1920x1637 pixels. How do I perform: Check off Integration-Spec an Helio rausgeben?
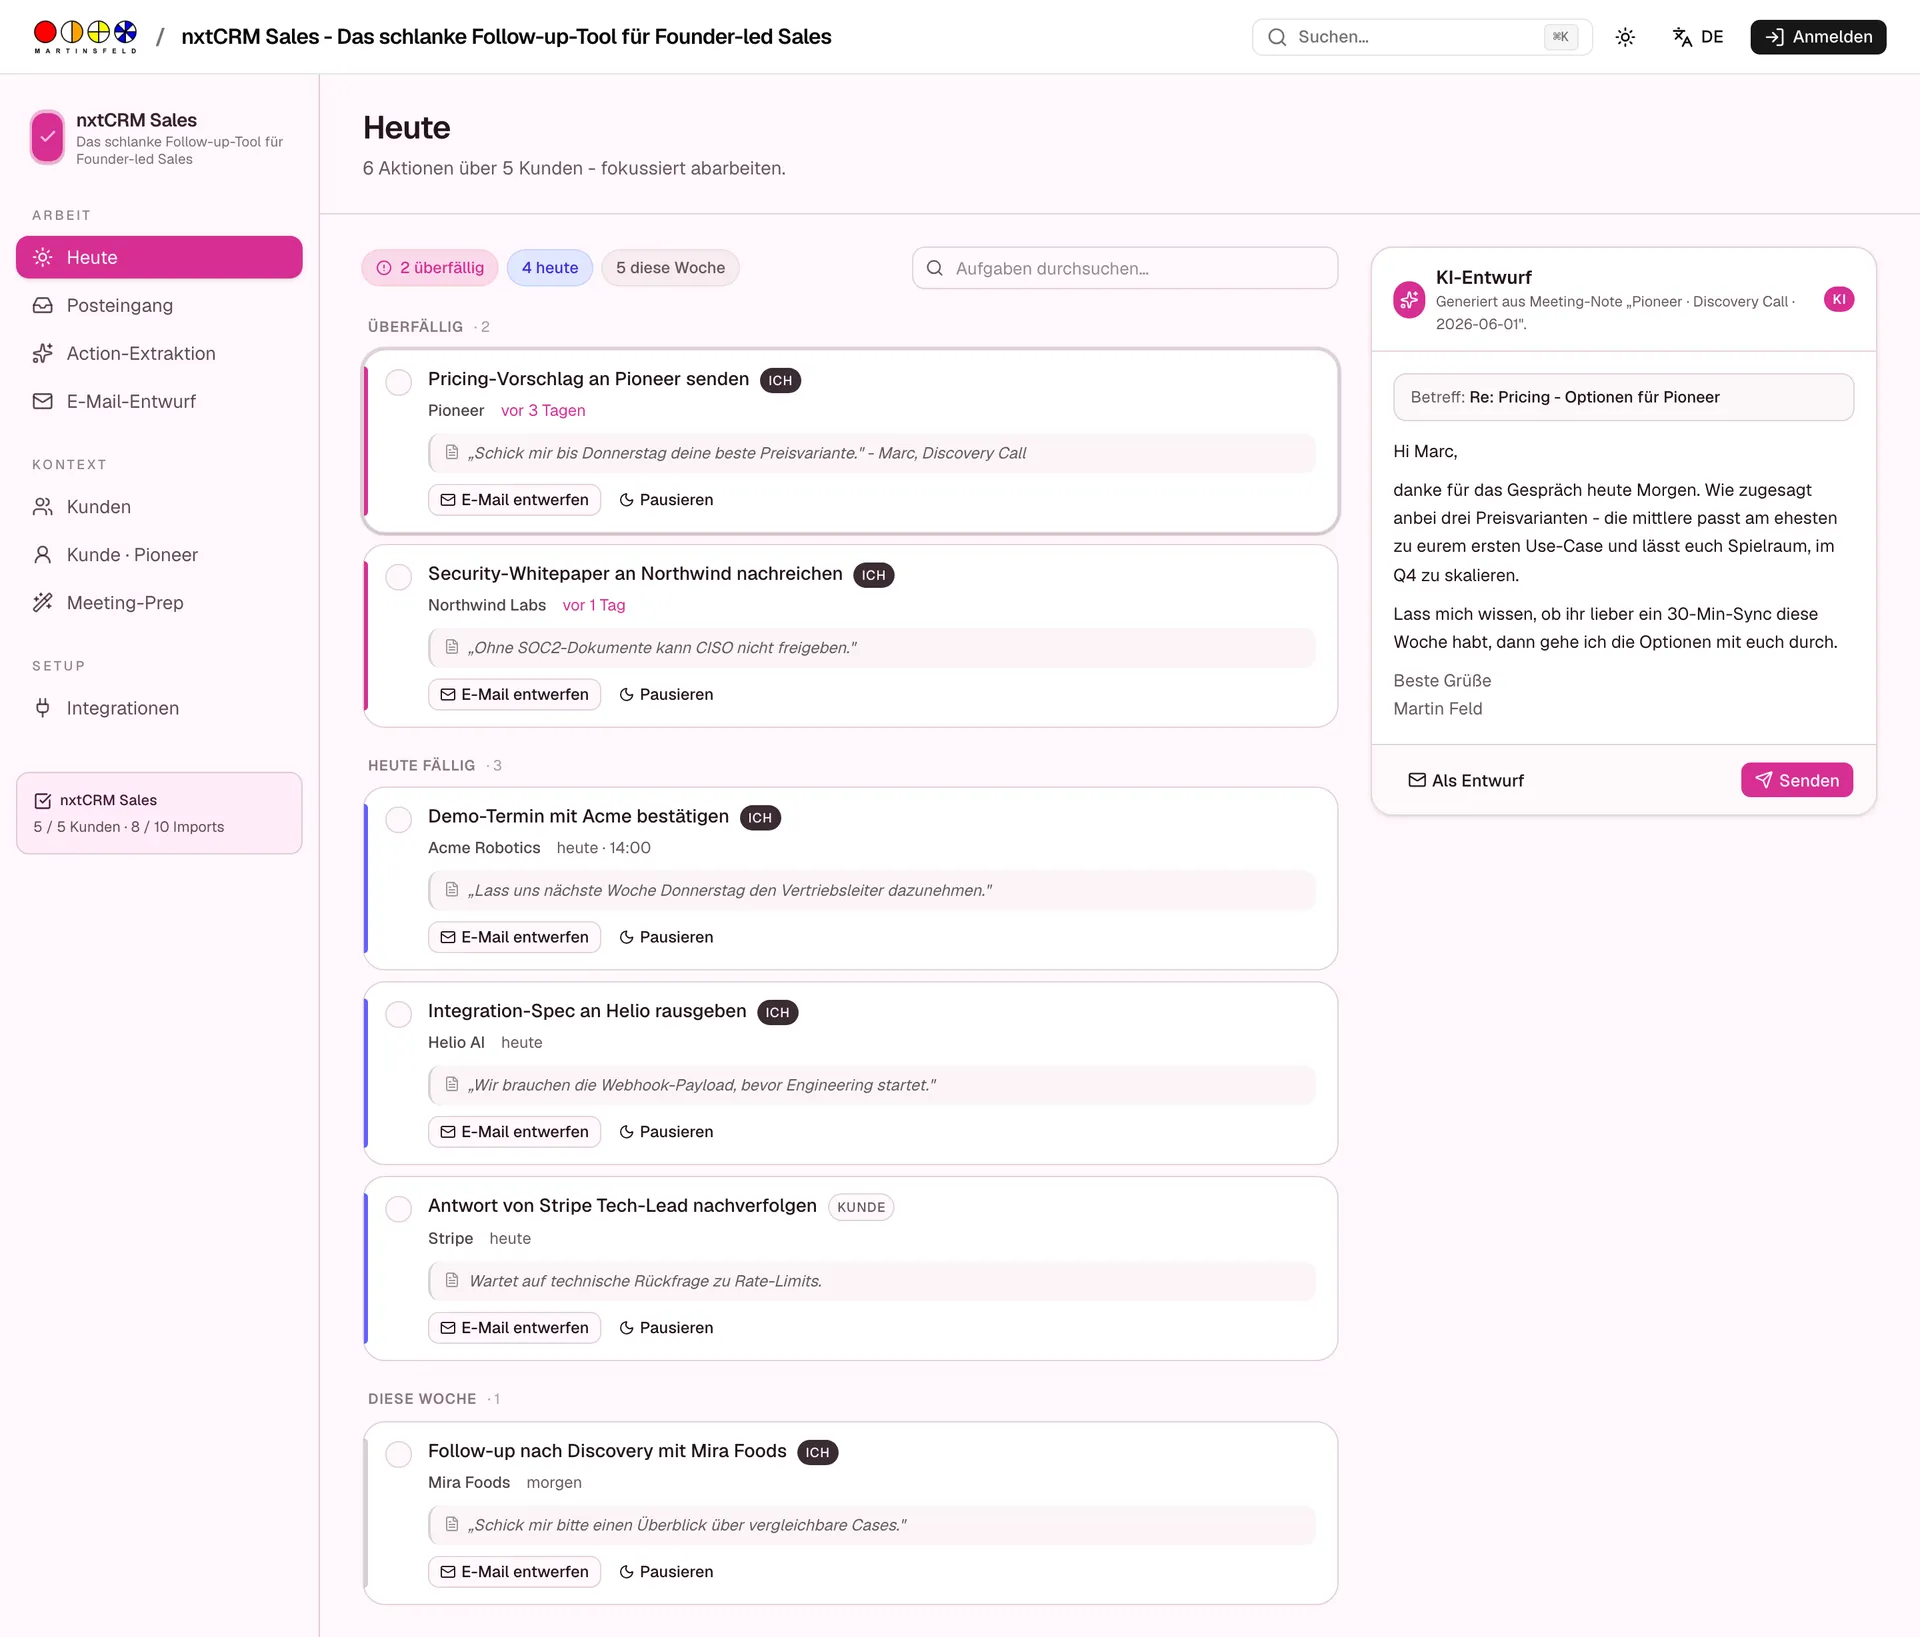click(x=399, y=1014)
